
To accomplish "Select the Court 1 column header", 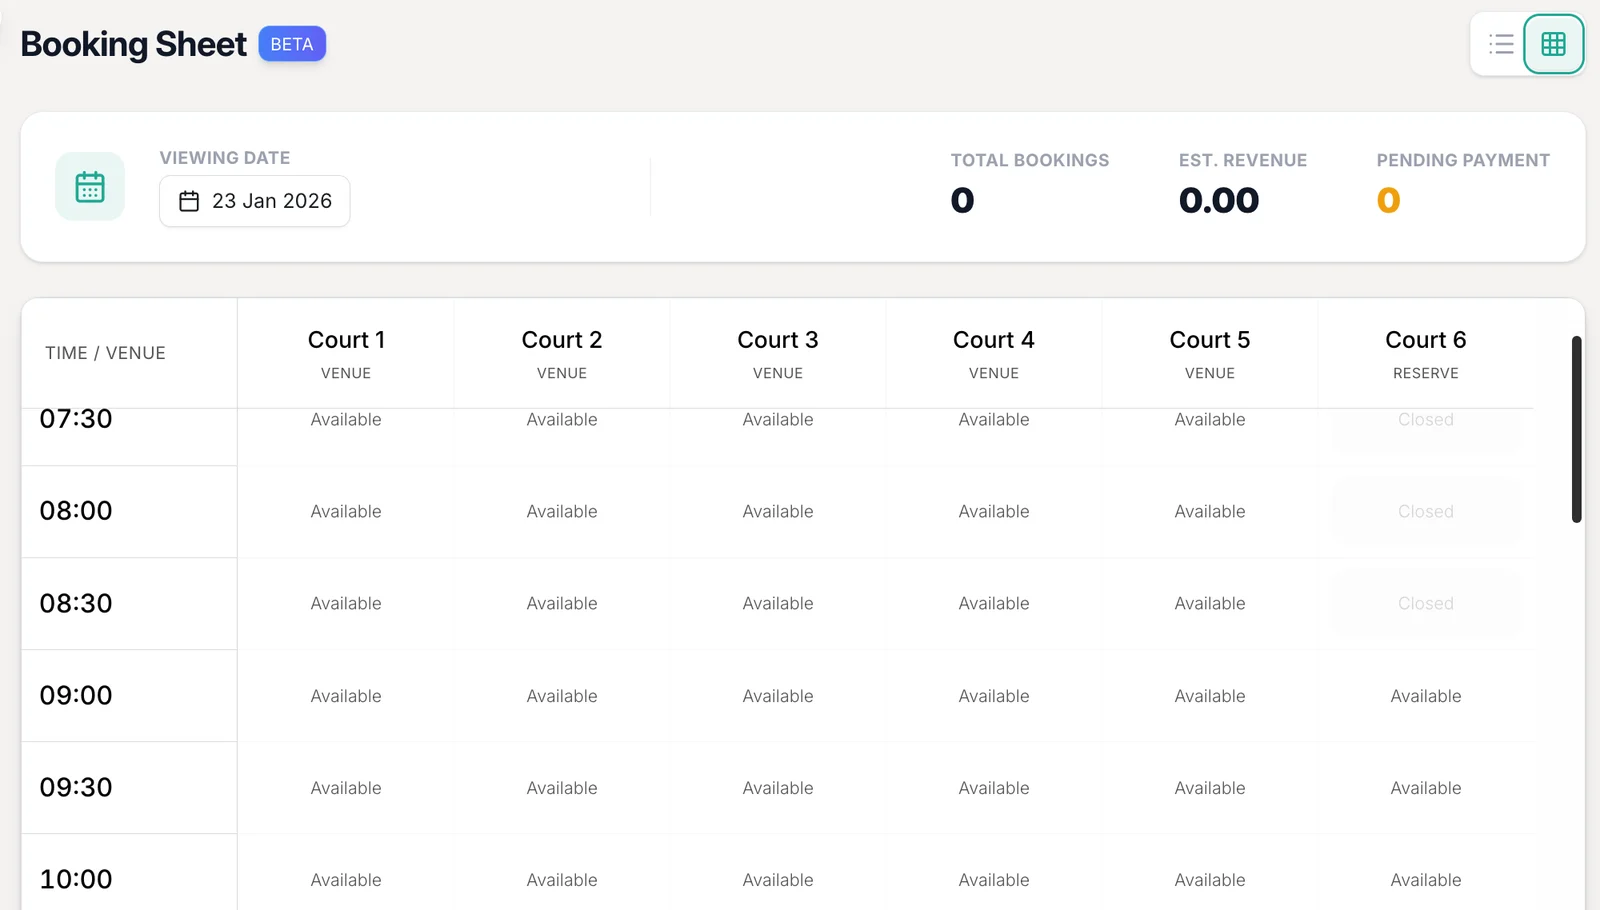I will (x=346, y=354).
